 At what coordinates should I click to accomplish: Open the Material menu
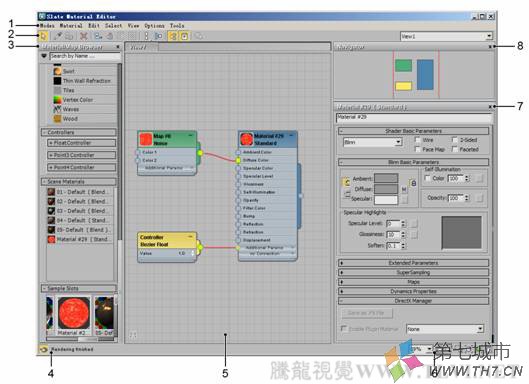(71, 26)
